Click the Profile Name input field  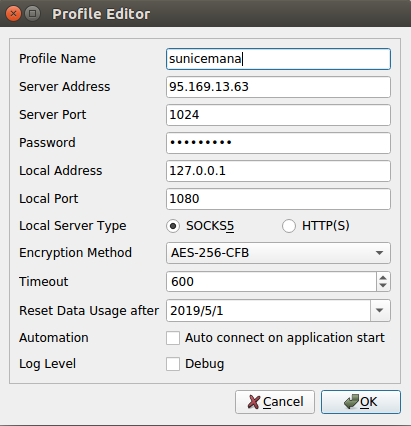coord(278,59)
